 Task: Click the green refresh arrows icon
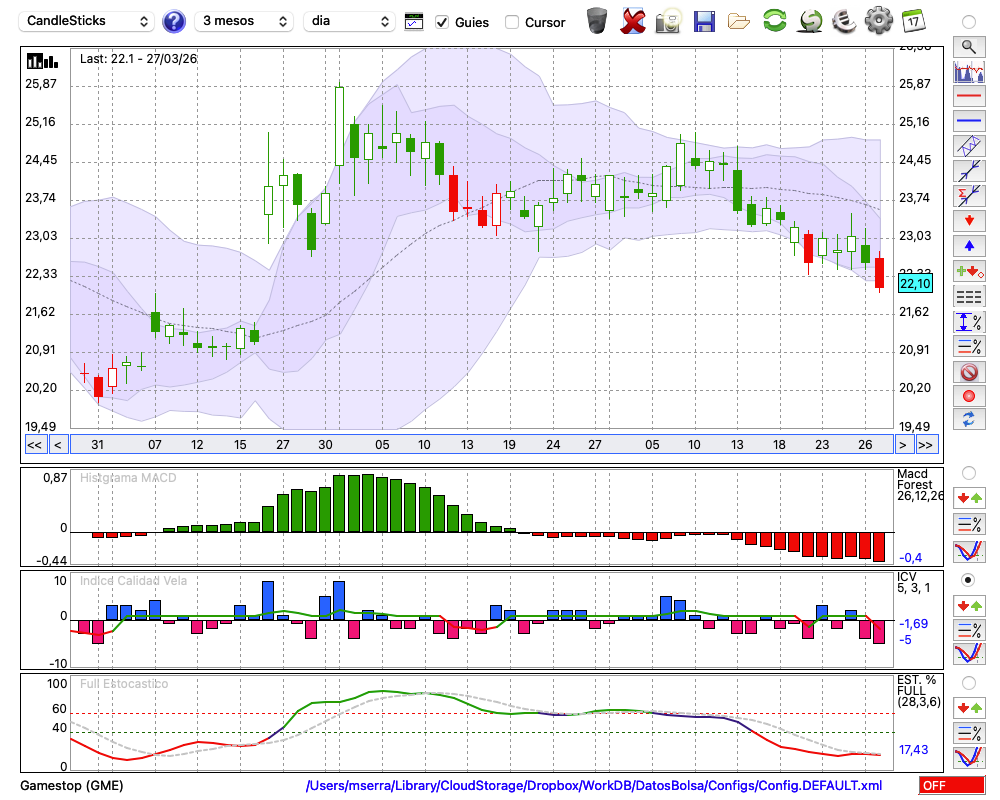point(773,21)
